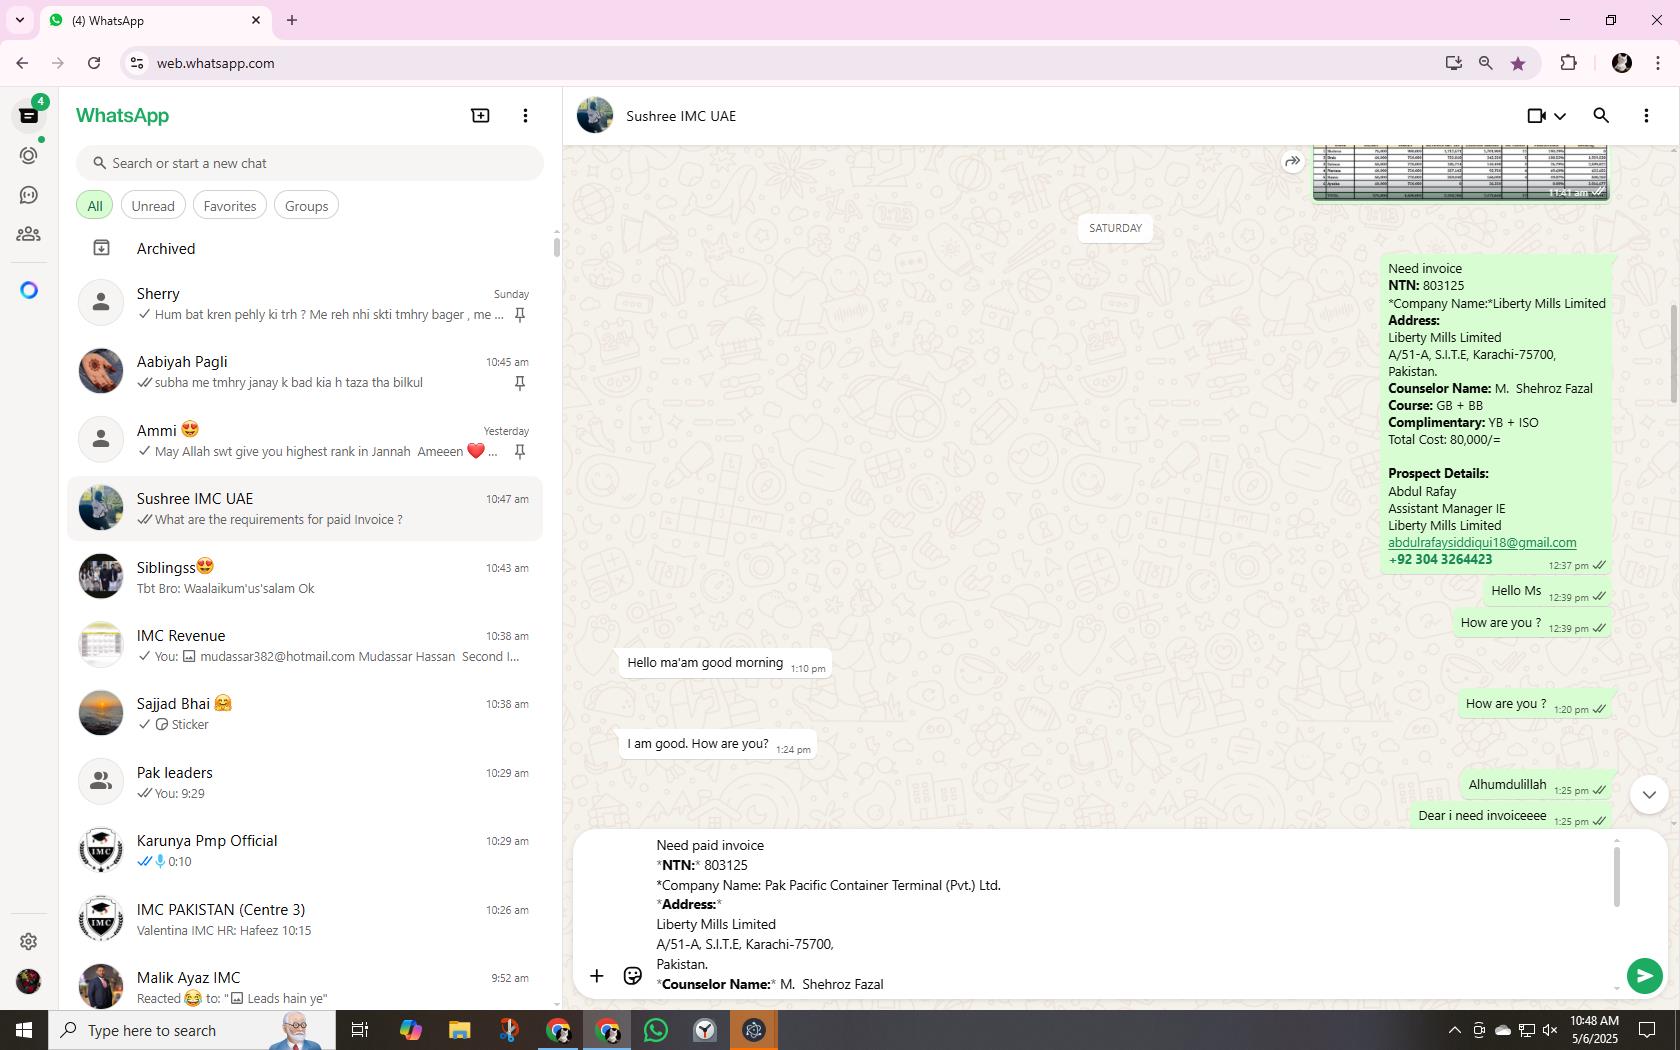Image resolution: width=1680 pixels, height=1050 pixels.
Task: Open the Chats icon in left sidebar
Action: coord(28,116)
